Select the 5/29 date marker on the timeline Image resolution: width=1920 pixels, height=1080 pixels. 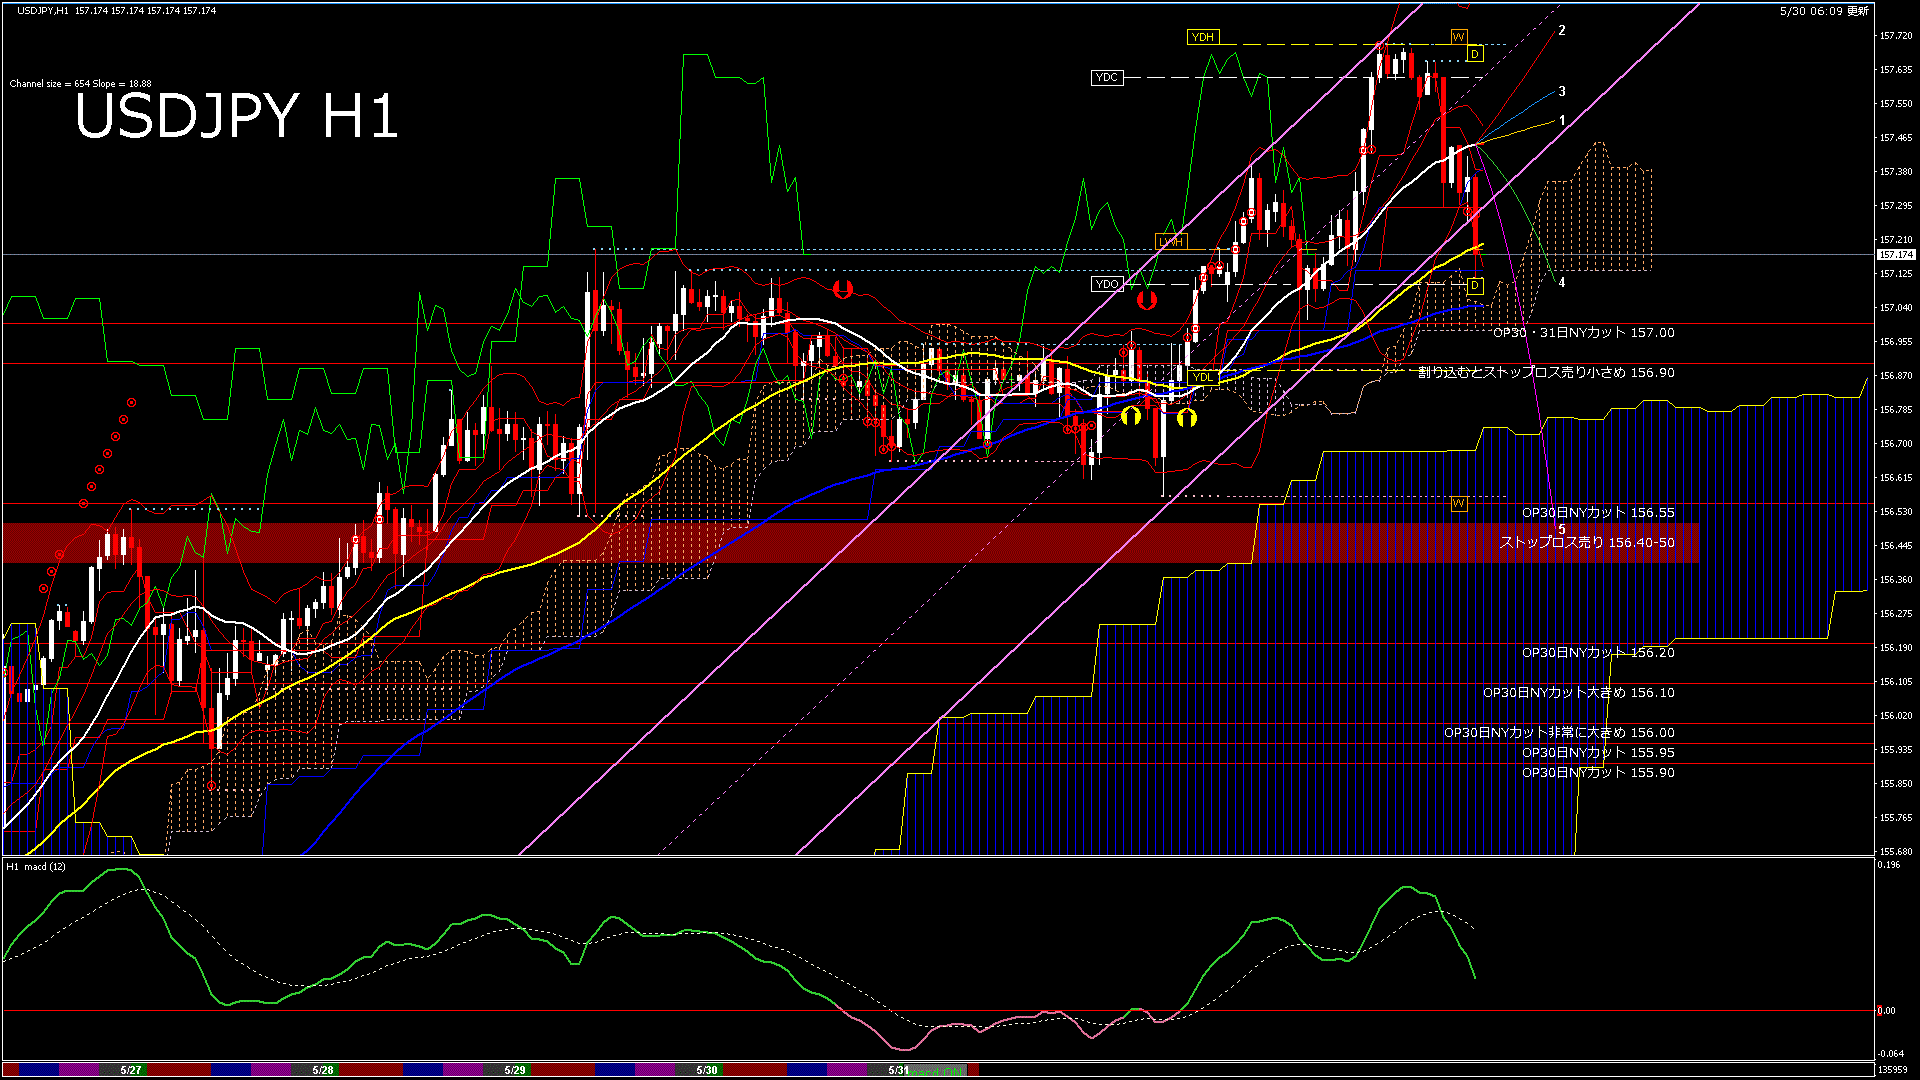click(515, 1070)
